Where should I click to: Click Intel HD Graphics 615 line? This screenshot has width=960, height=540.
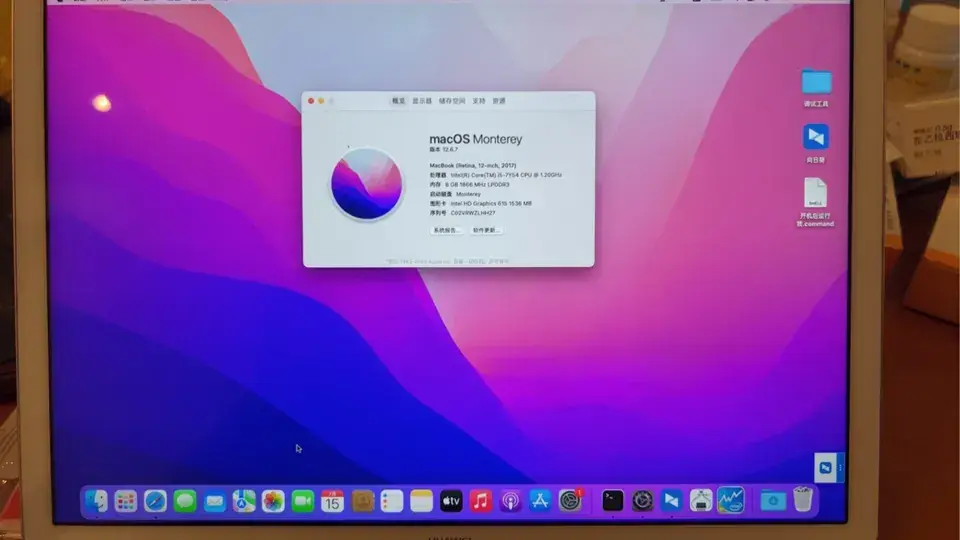point(481,203)
